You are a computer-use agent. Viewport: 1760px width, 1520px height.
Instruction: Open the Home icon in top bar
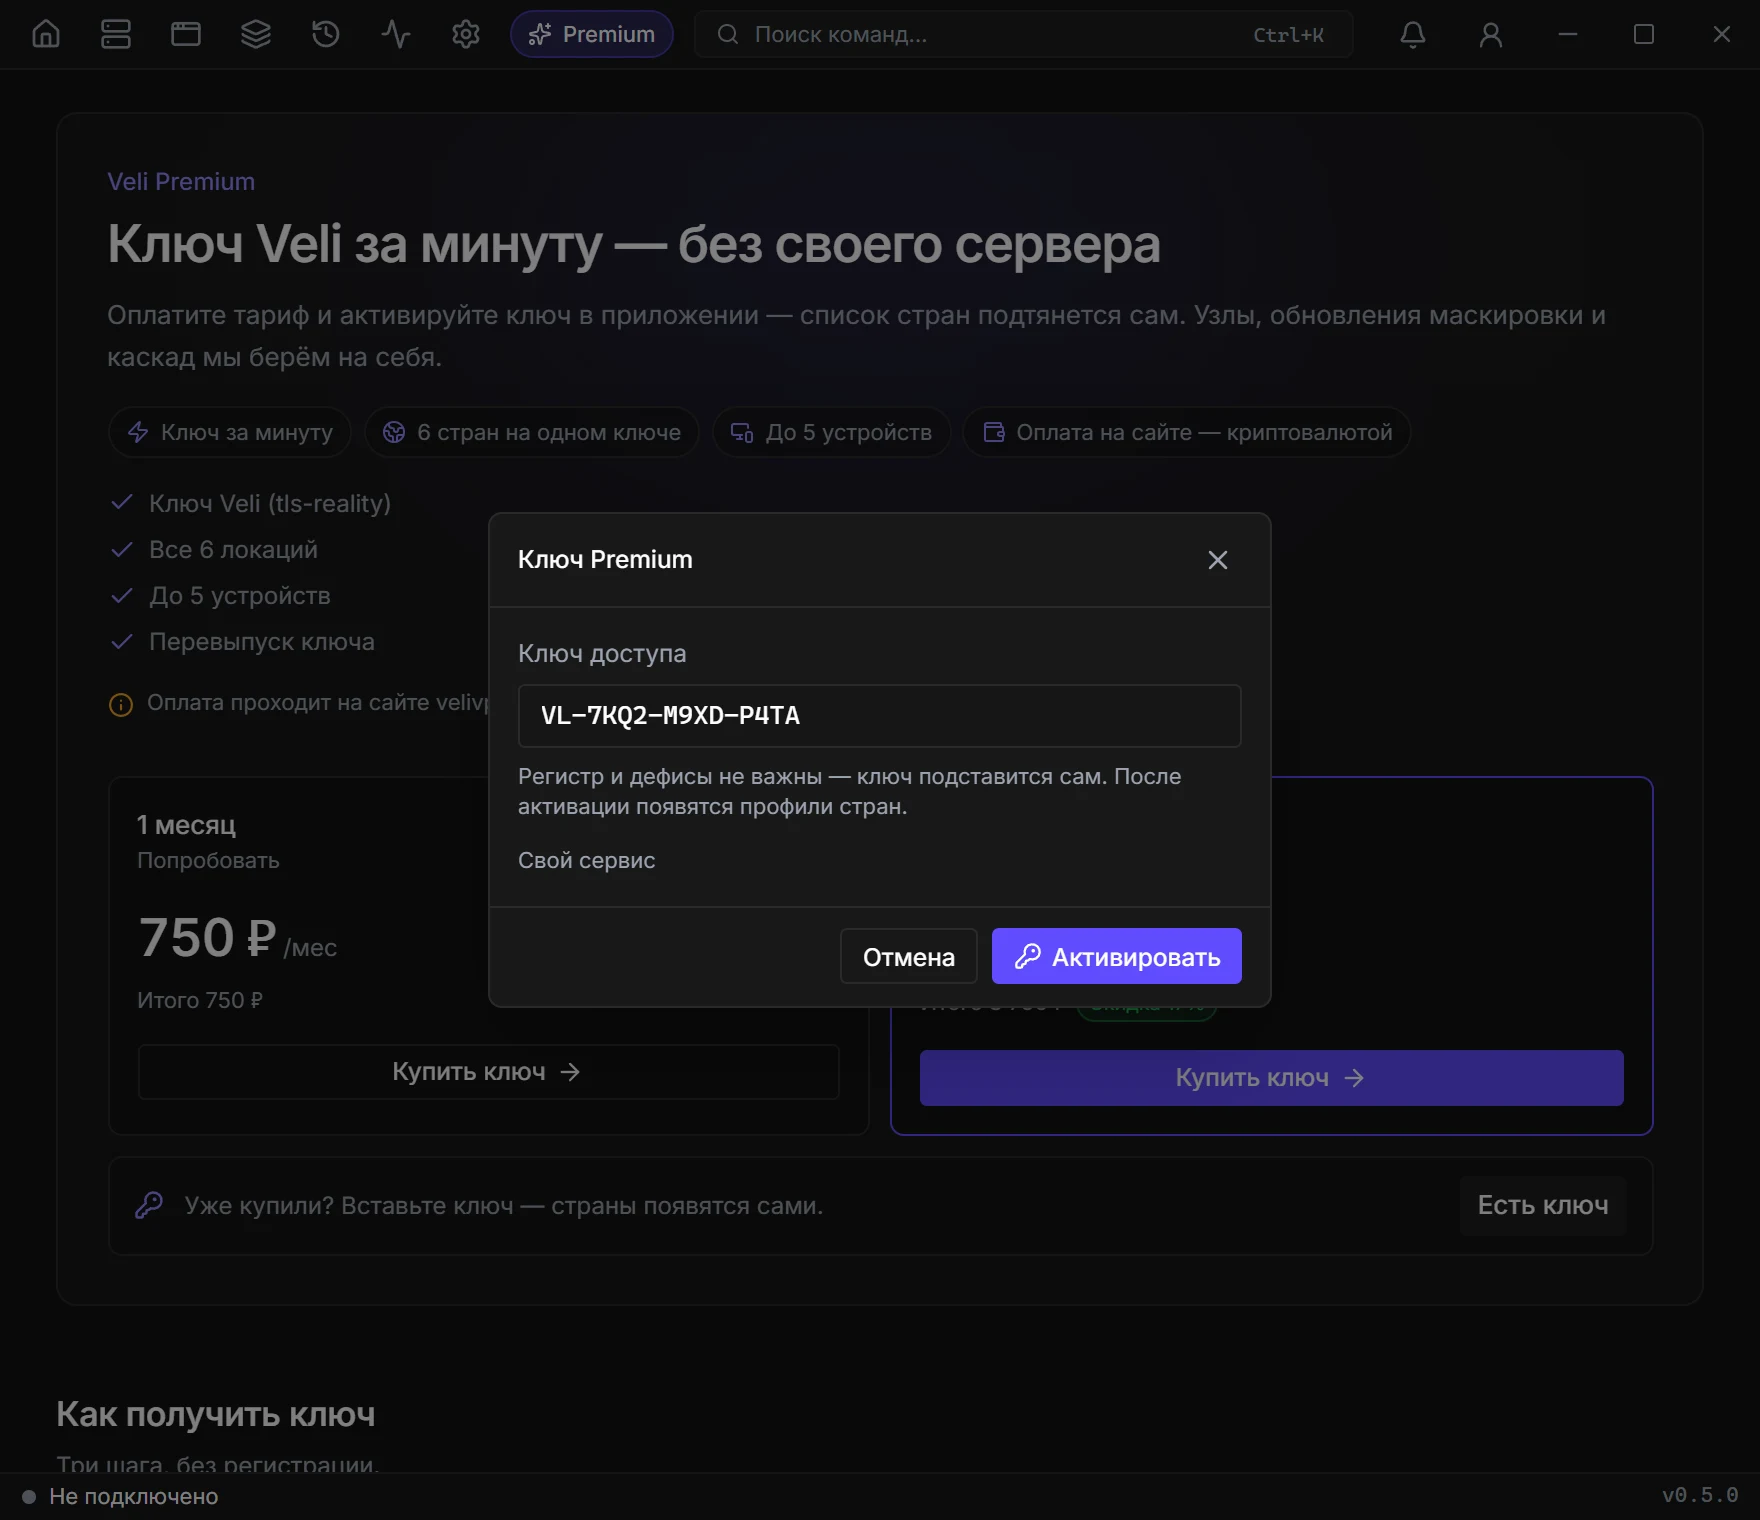46,34
